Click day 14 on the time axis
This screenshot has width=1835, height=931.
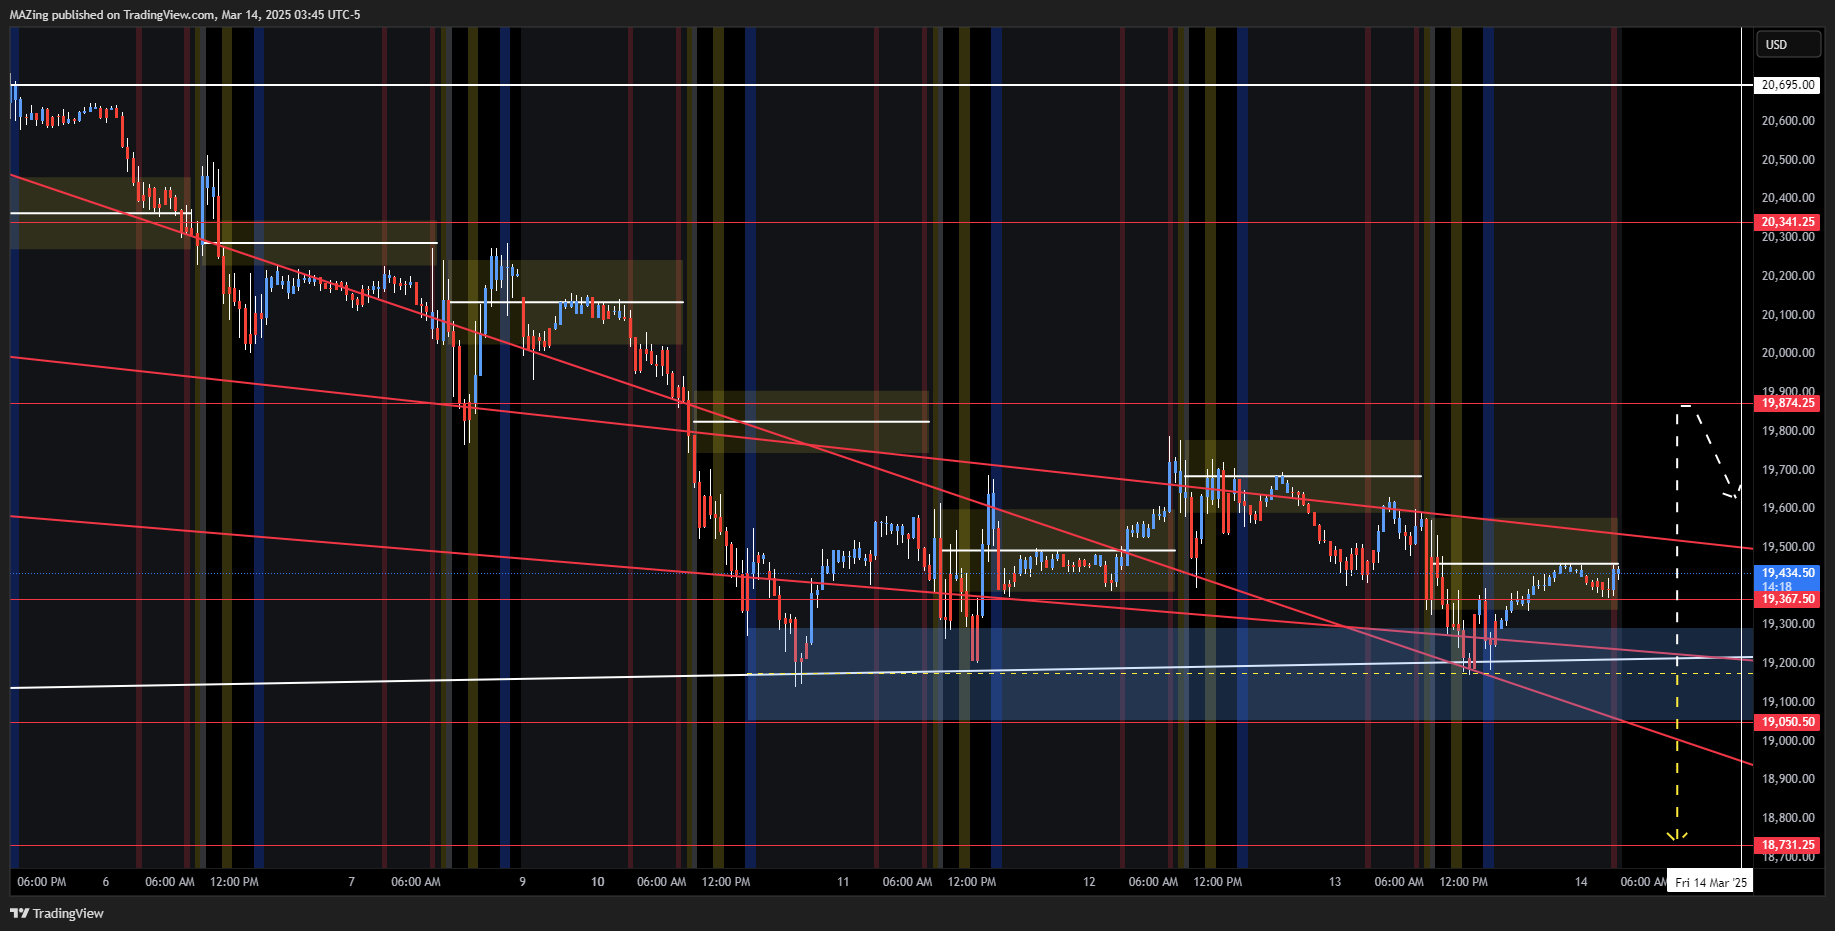pyautogui.click(x=1581, y=882)
